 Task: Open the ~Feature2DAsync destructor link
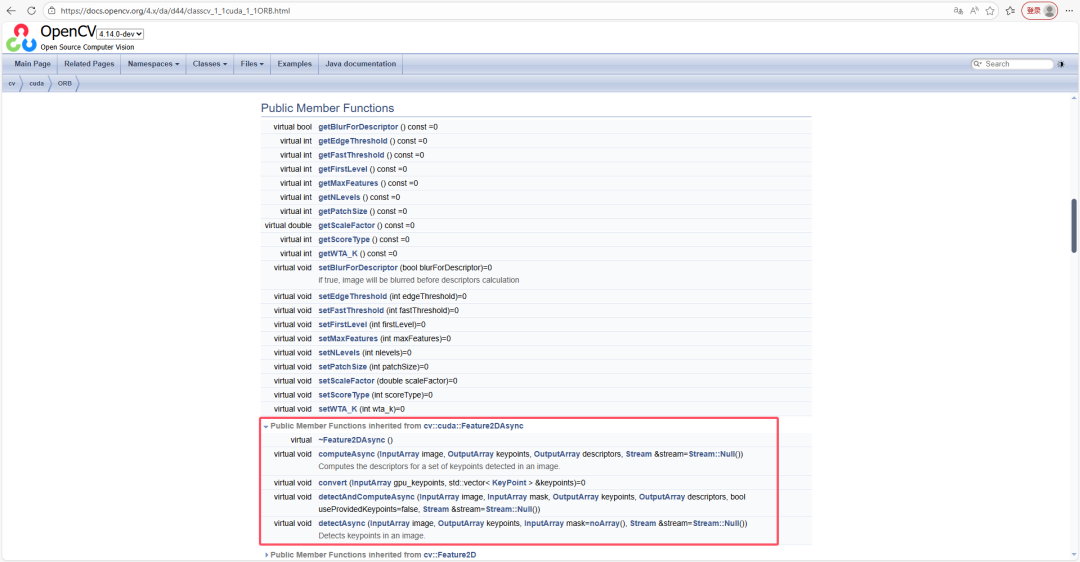351,440
